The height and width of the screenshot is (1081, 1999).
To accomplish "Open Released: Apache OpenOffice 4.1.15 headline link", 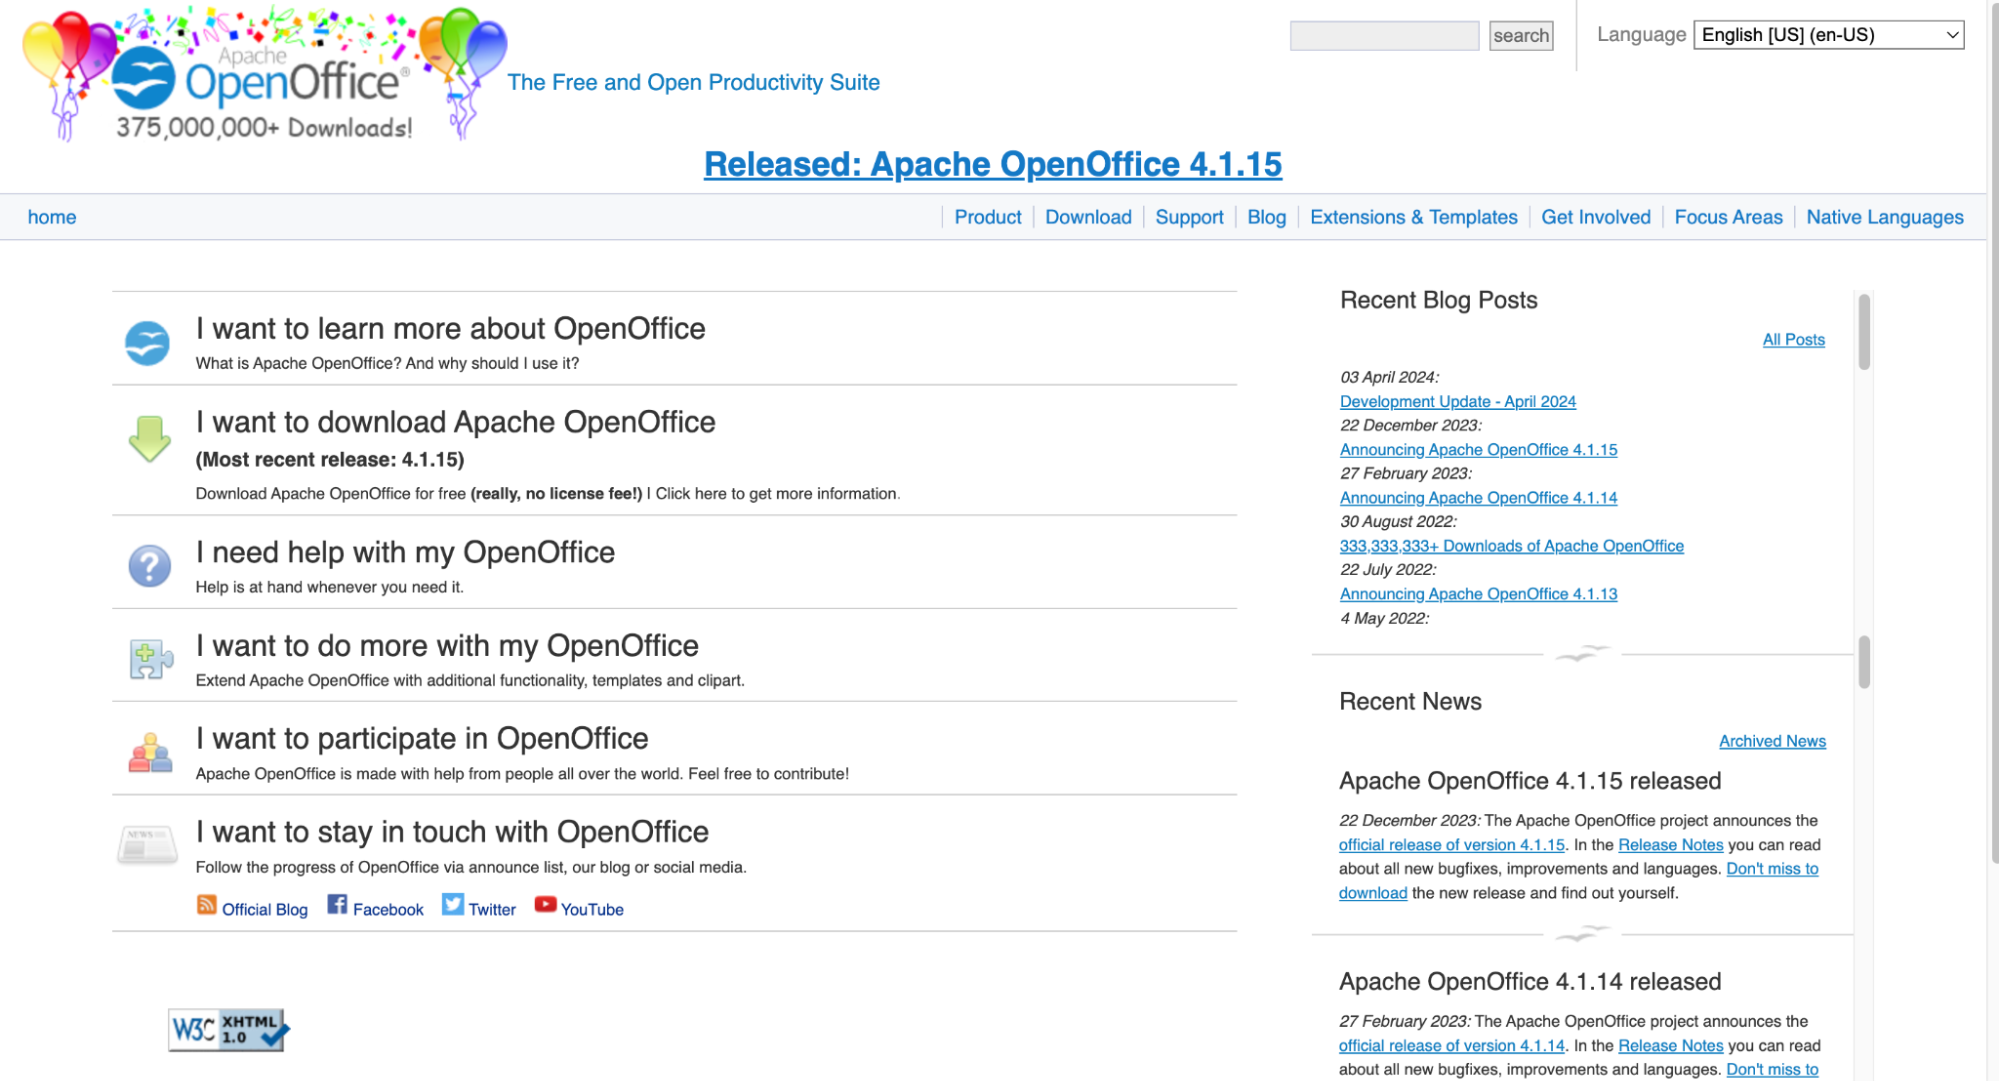I will (x=992, y=164).
